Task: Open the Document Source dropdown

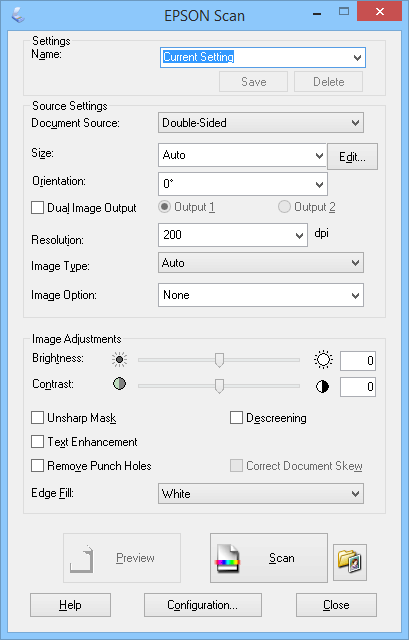Action: tap(261, 123)
